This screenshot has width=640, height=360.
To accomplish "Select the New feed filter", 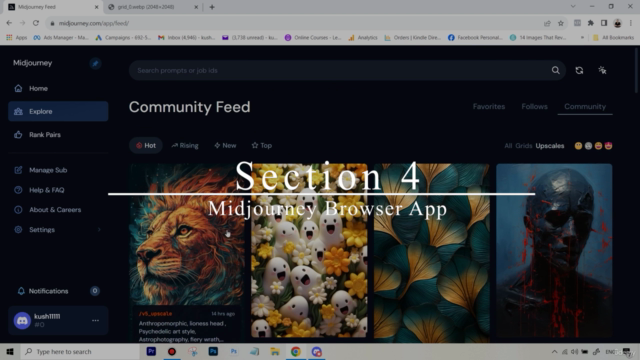I will [225, 146].
